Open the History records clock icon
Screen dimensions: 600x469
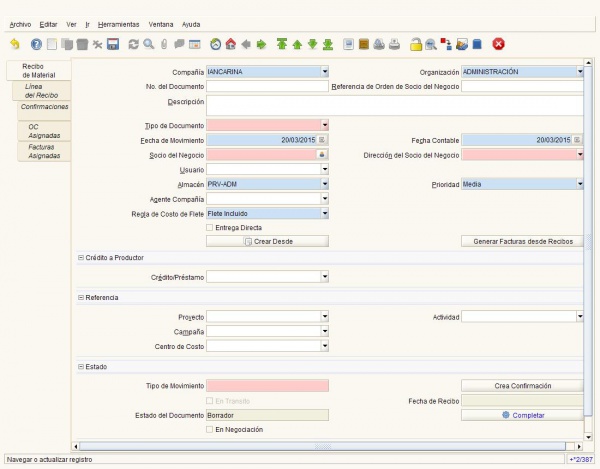(215, 44)
